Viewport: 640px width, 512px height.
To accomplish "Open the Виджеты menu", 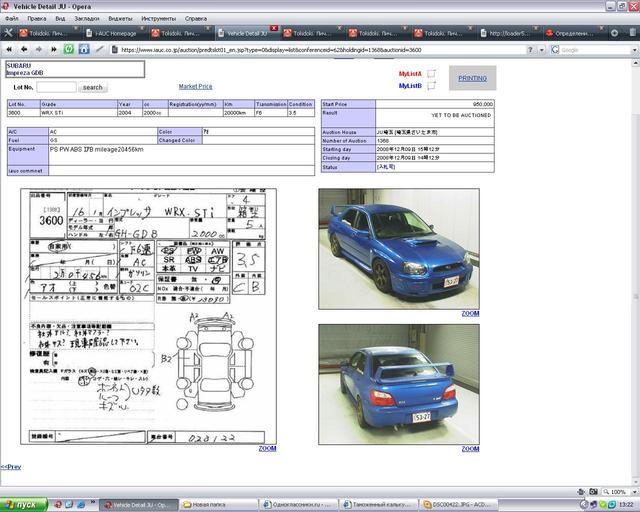I will click(x=120, y=18).
